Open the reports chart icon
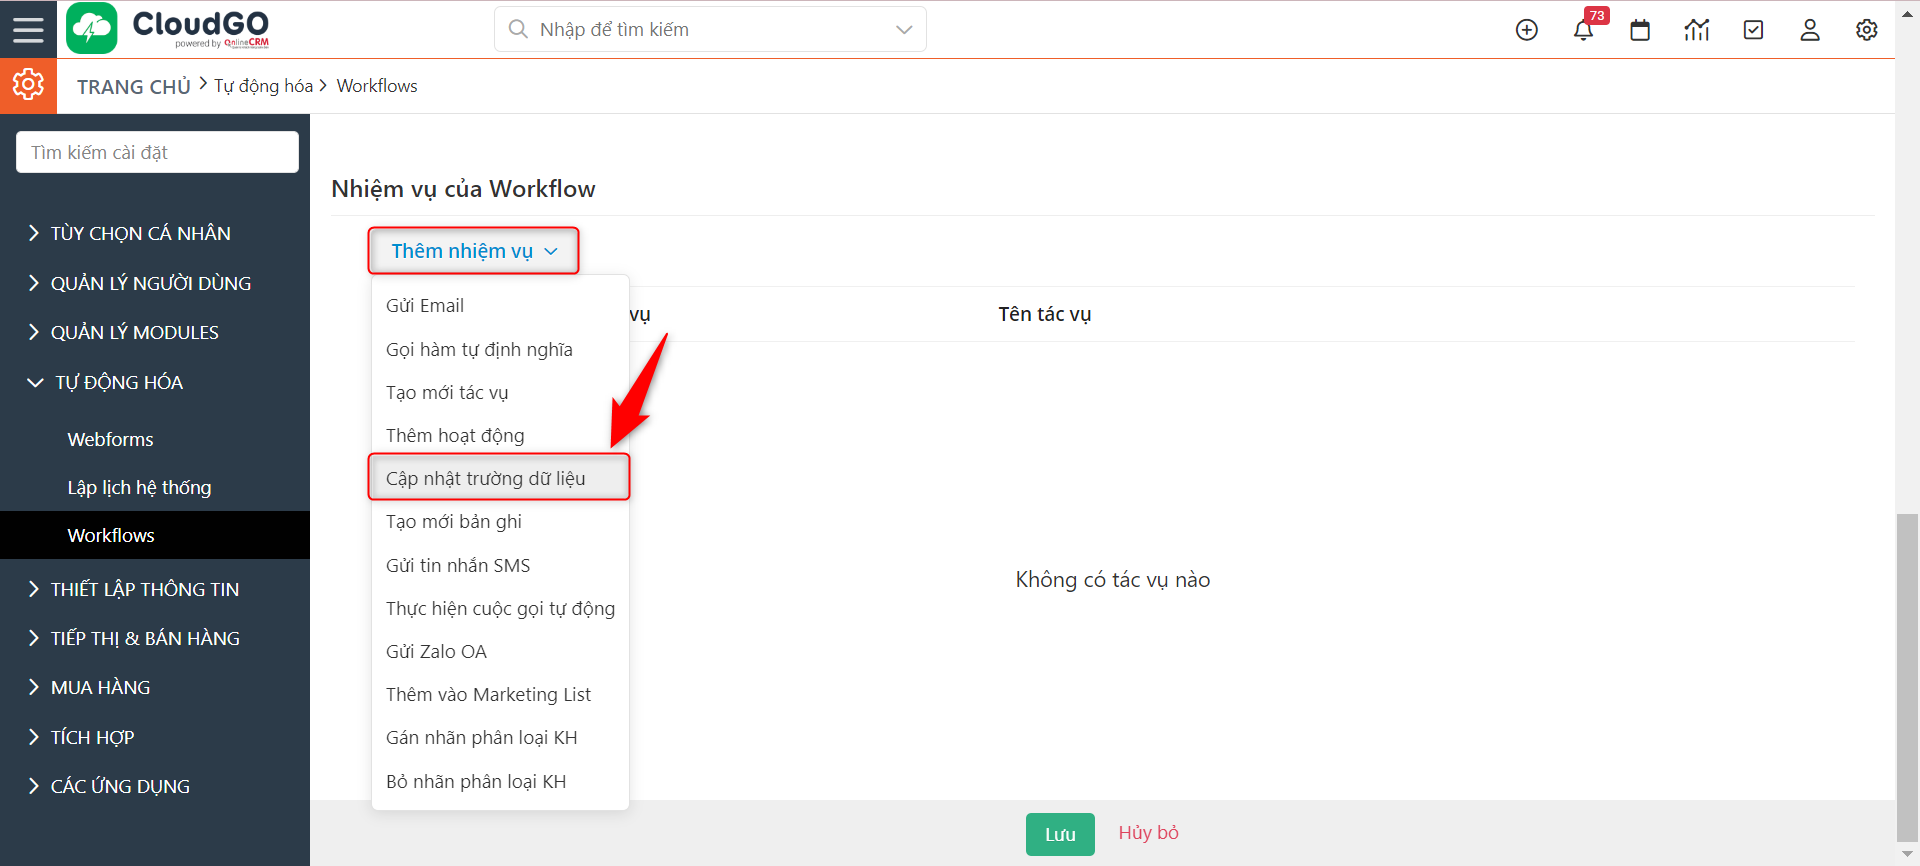This screenshot has width=1920, height=866. (x=1697, y=30)
